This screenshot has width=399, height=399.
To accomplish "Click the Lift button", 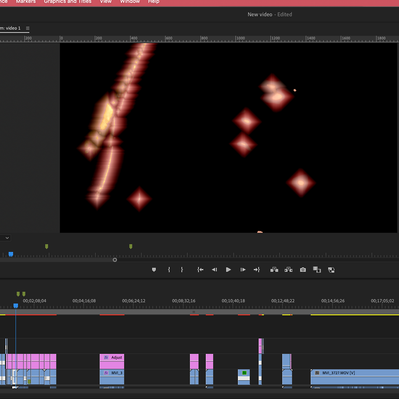I will (x=274, y=270).
